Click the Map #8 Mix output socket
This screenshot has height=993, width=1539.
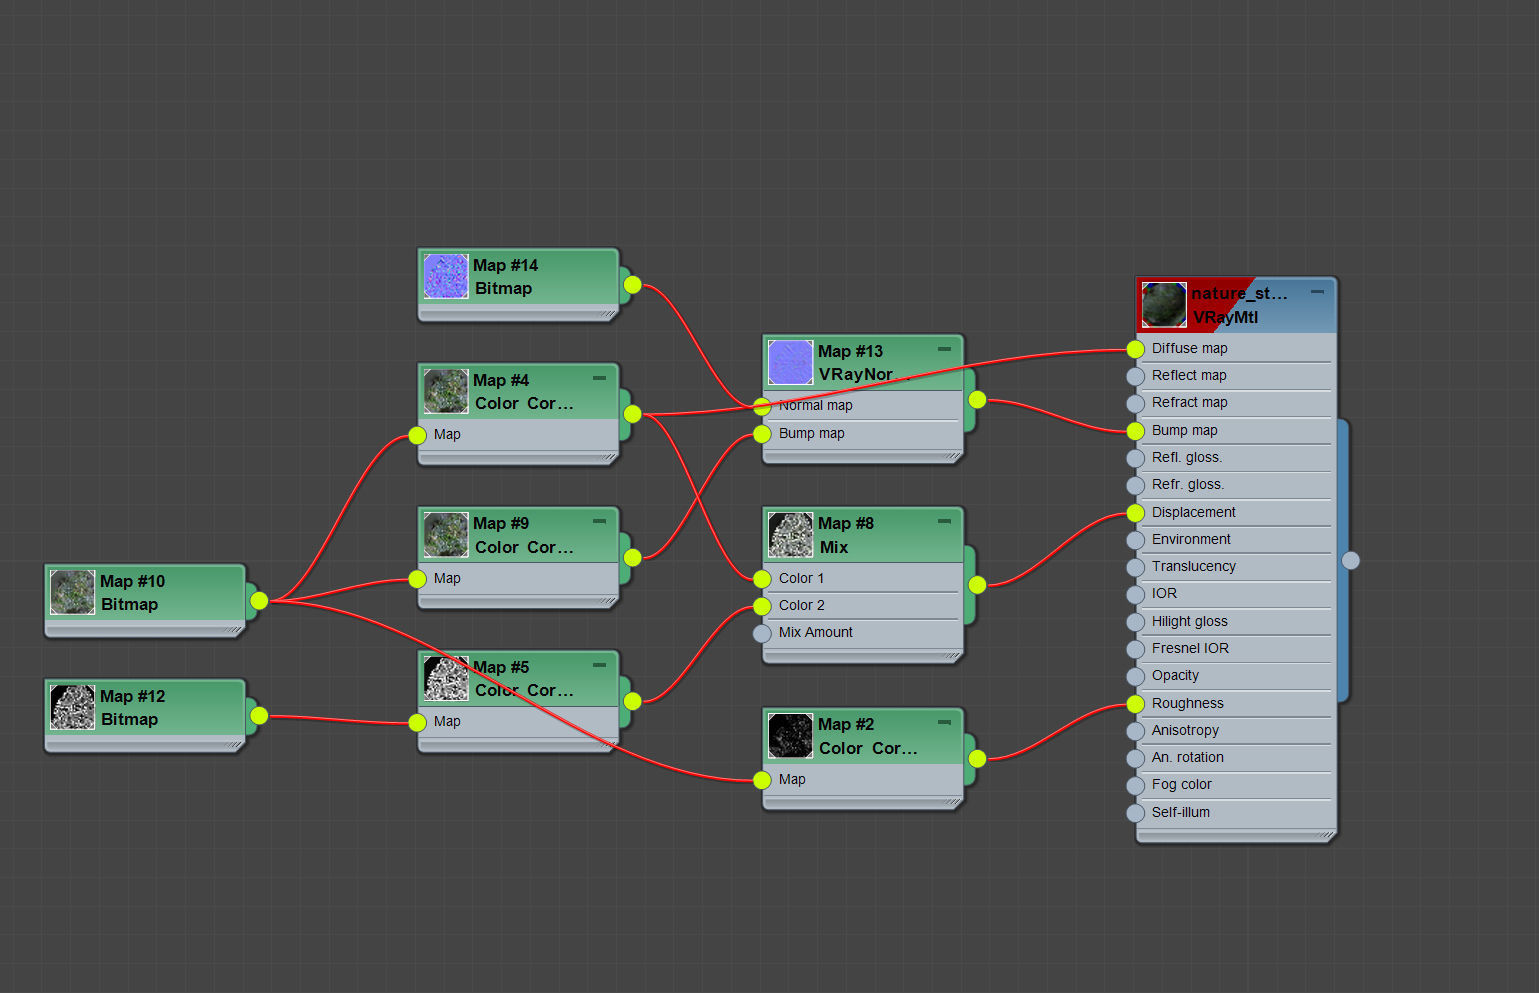point(977,585)
